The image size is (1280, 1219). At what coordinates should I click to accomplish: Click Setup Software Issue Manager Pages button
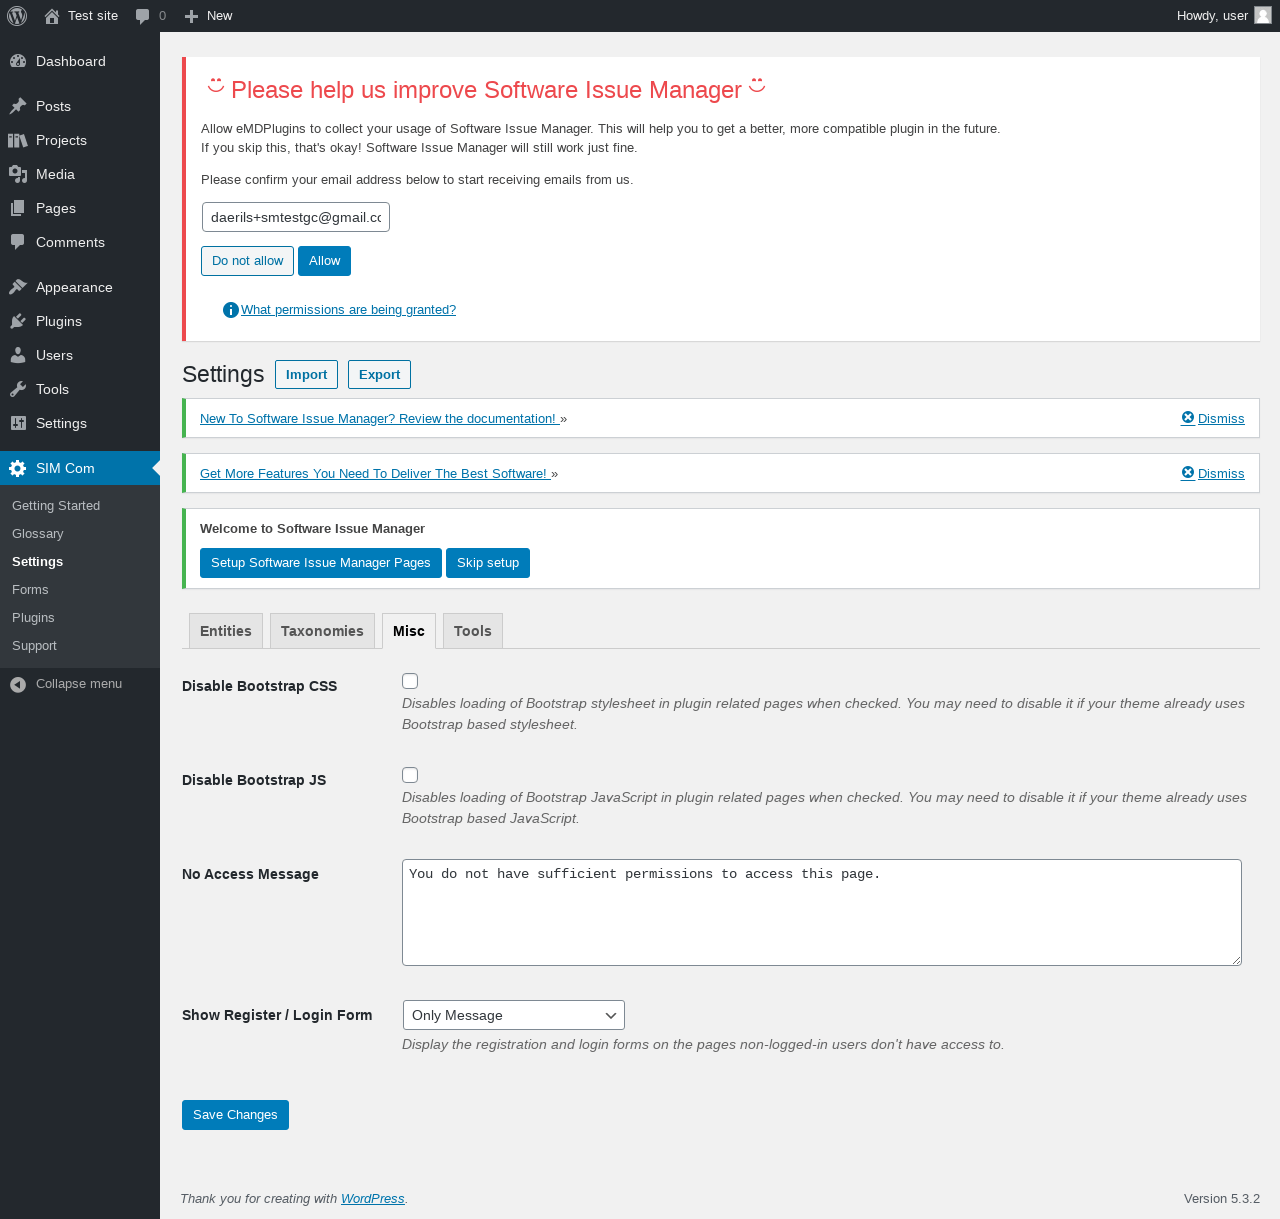coord(321,563)
